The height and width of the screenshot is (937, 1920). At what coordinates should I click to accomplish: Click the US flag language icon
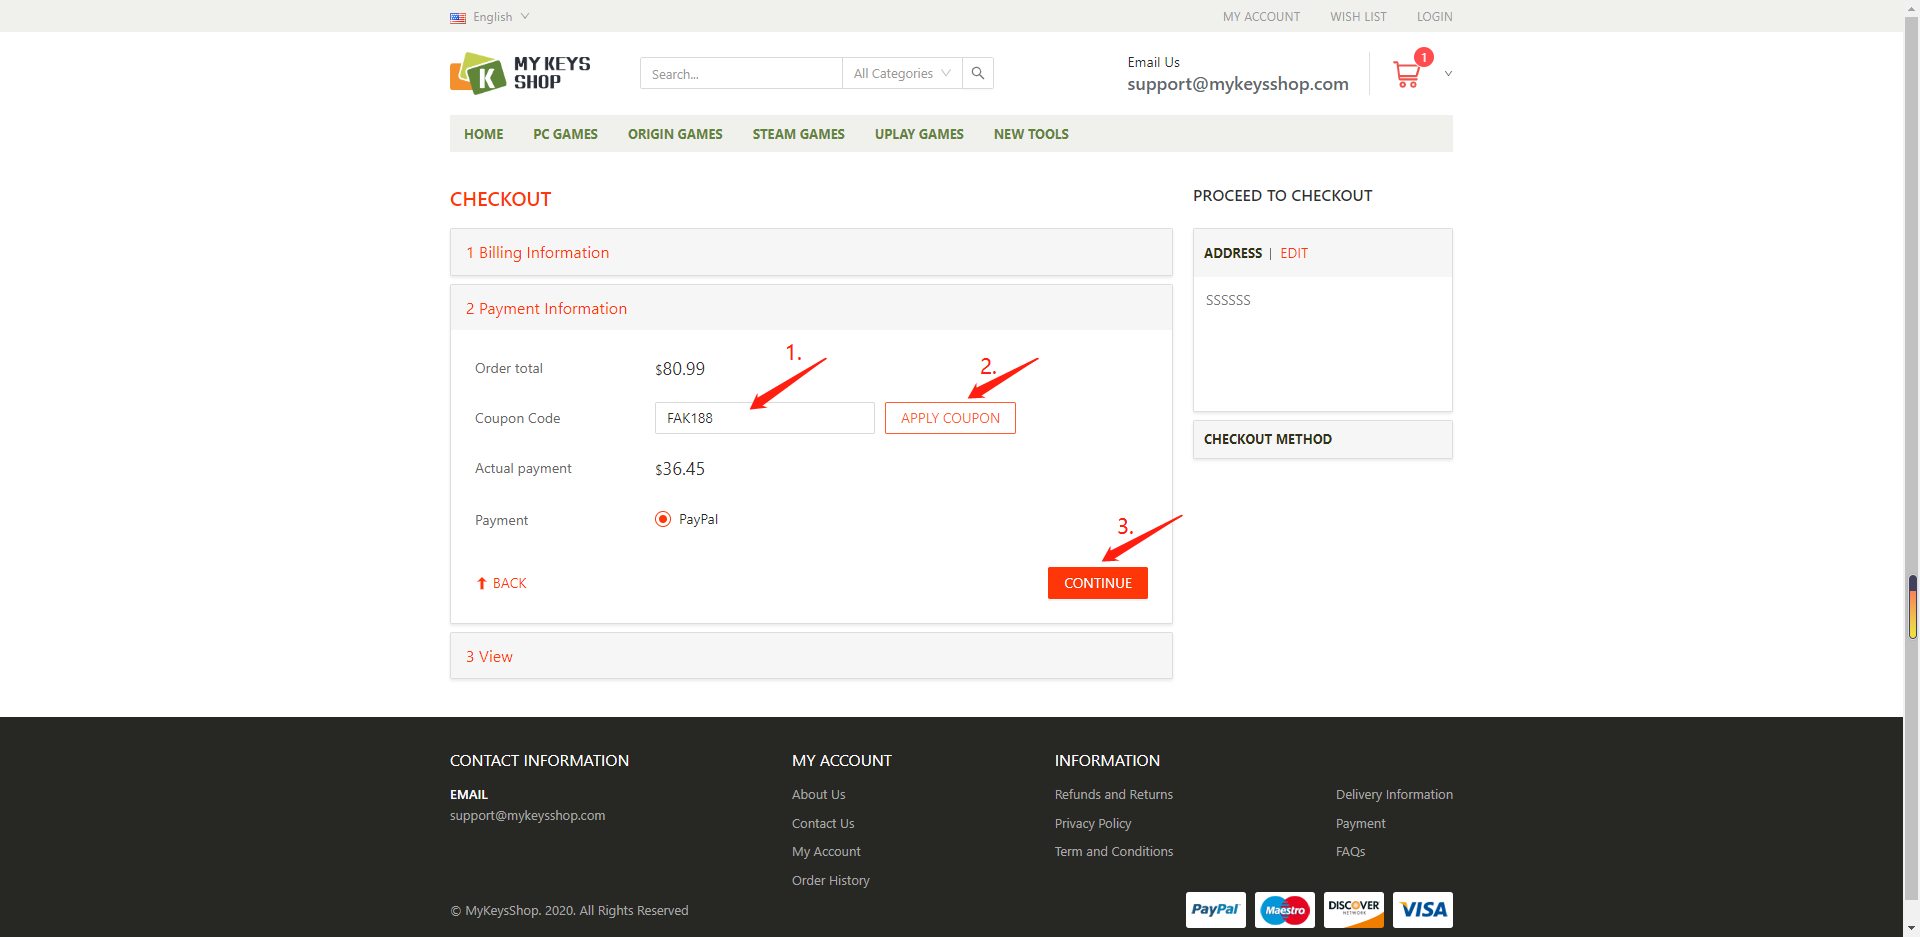click(x=458, y=18)
